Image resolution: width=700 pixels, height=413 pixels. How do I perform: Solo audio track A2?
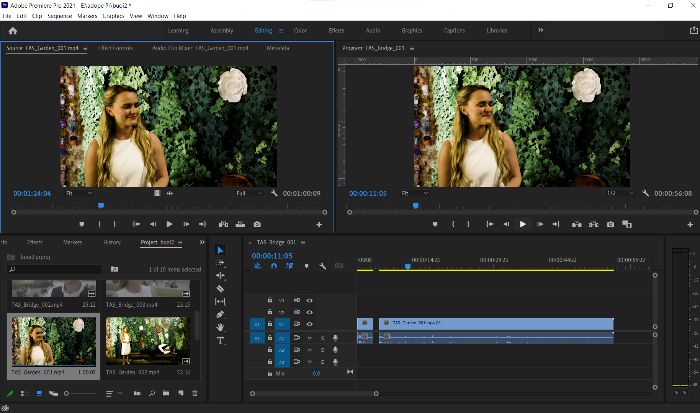point(322,350)
